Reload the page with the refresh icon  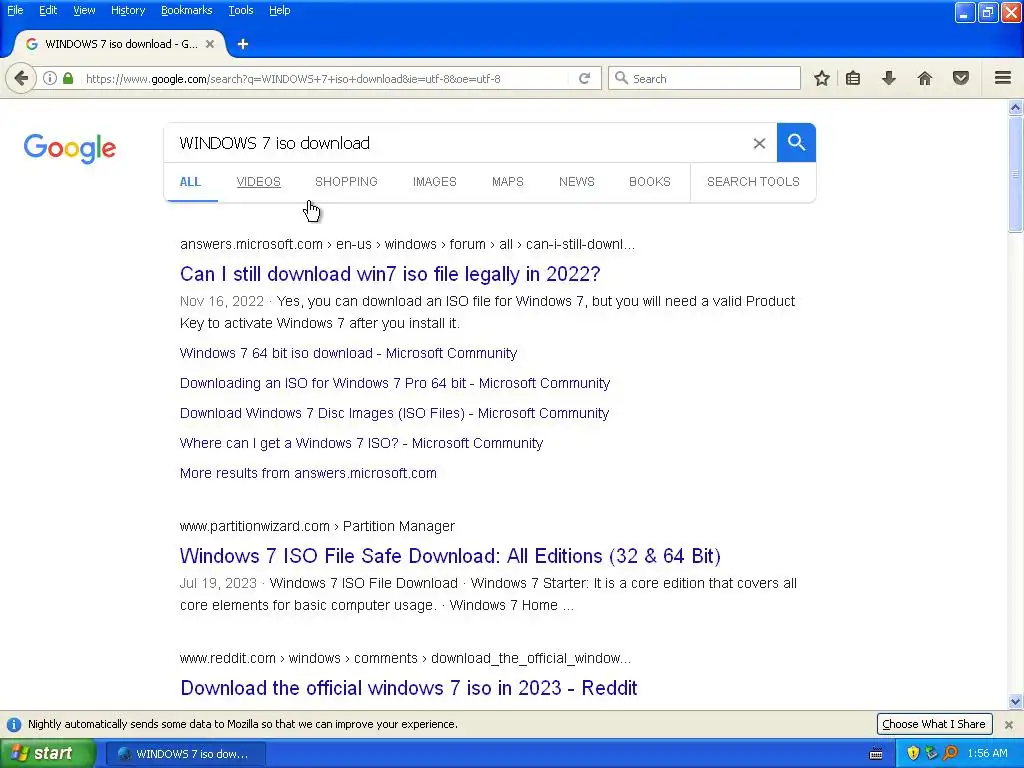pyautogui.click(x=584, y=78)
